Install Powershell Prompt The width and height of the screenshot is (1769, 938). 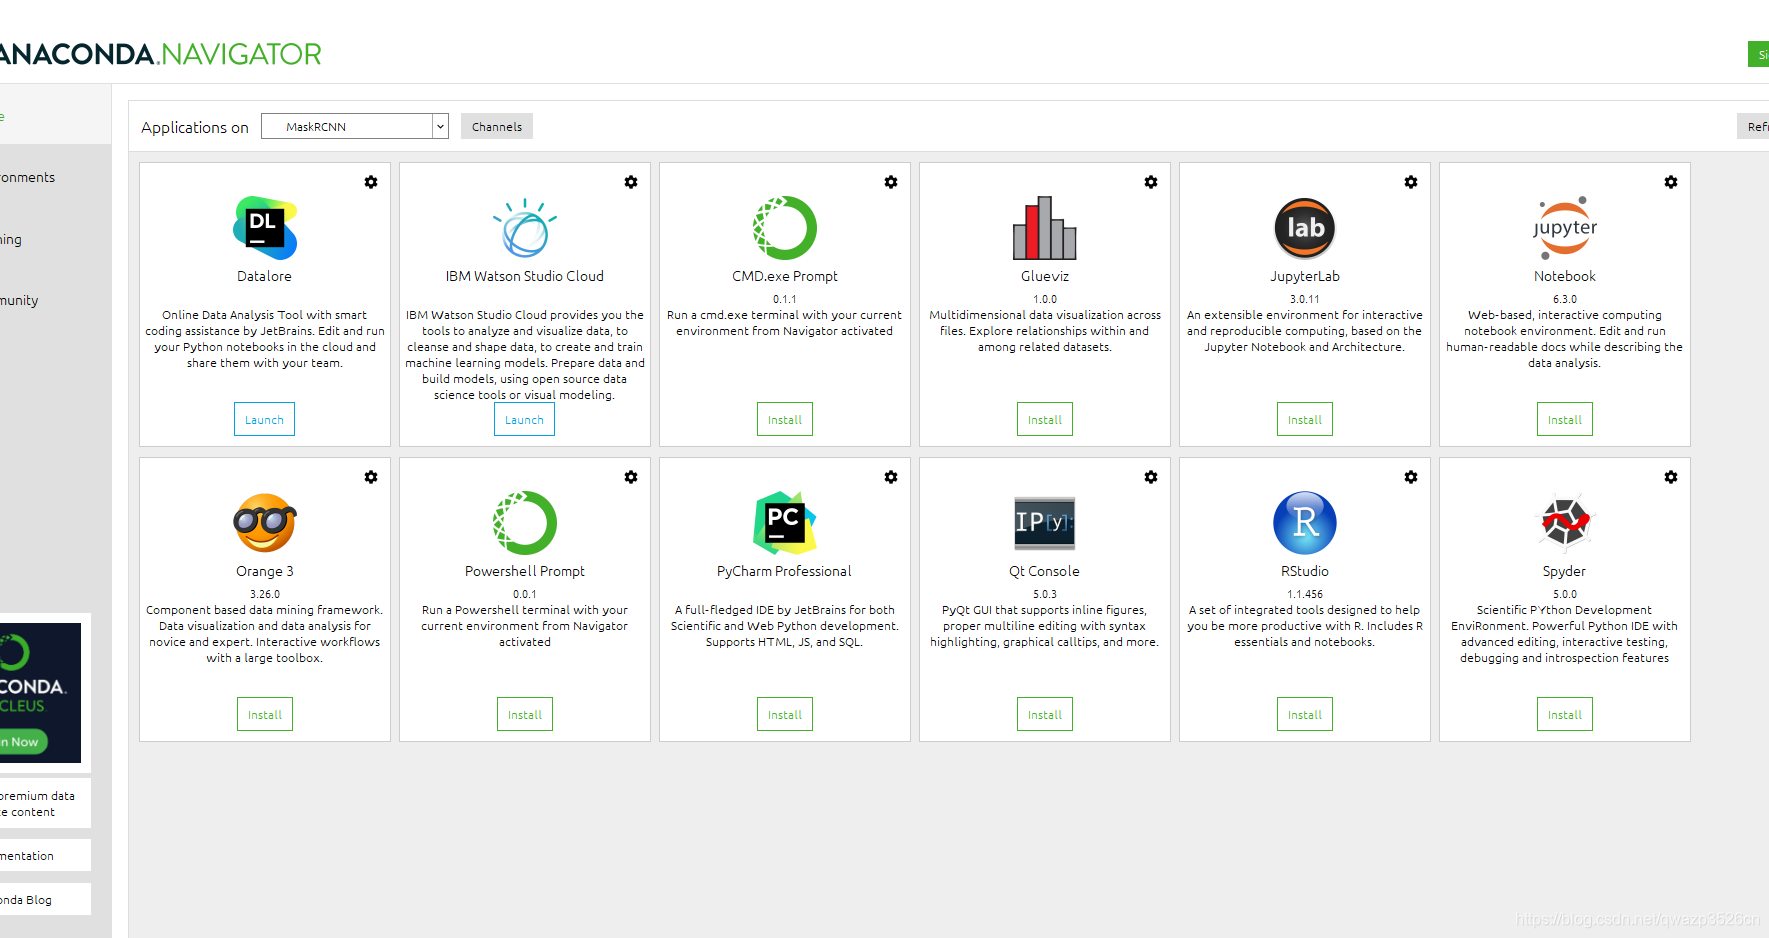point(525,715)
